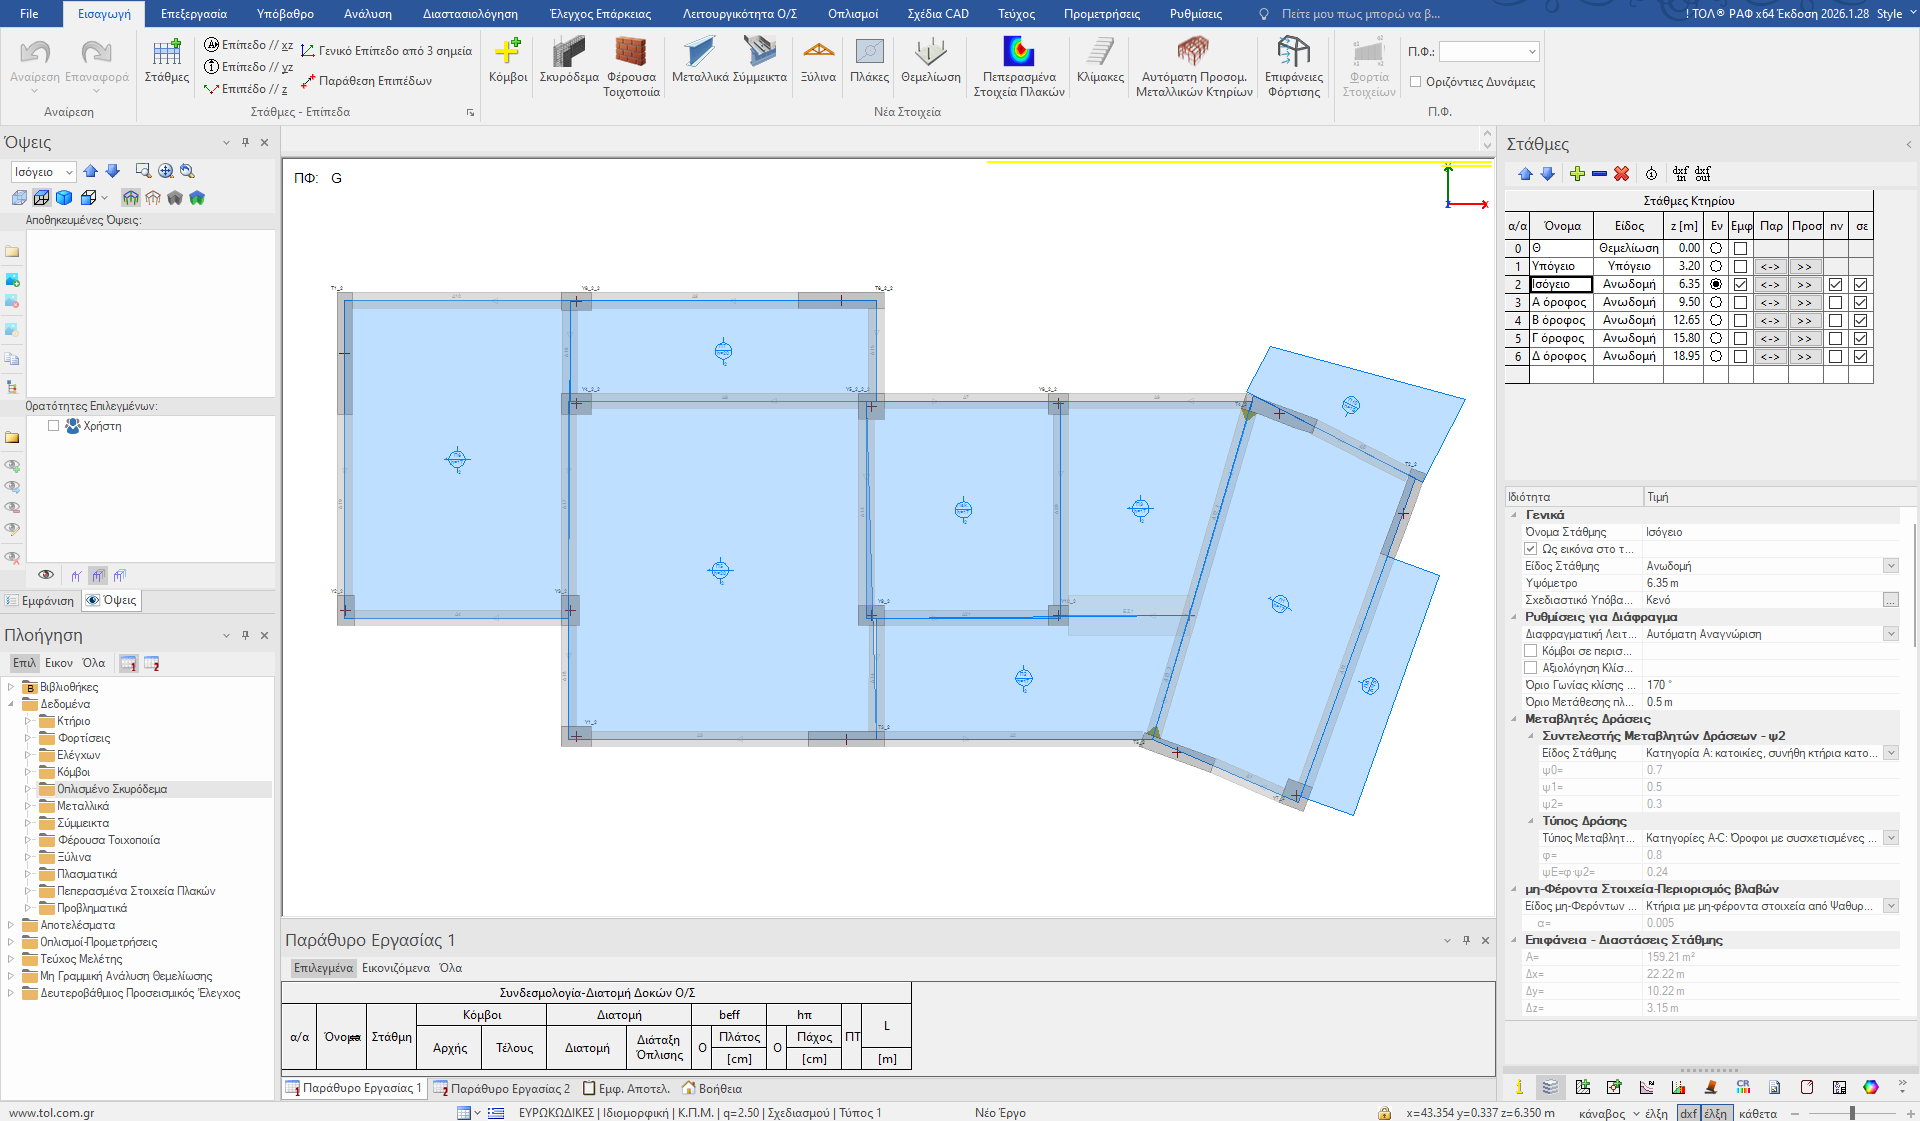1920x1121 pixels.
Task: Select the Σκυρόδεμα concrete tool
Action: pyautogui.click(x=569, y=61)
